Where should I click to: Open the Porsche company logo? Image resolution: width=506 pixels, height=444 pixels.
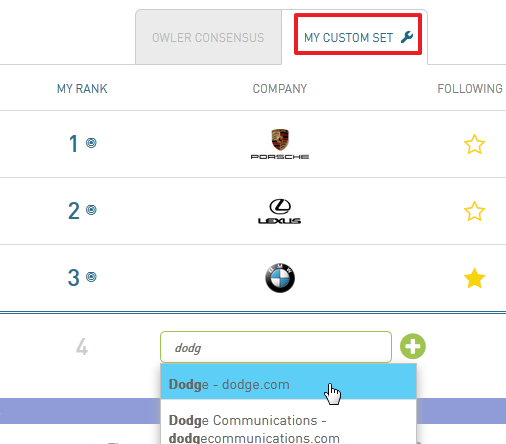pos(280,144)
